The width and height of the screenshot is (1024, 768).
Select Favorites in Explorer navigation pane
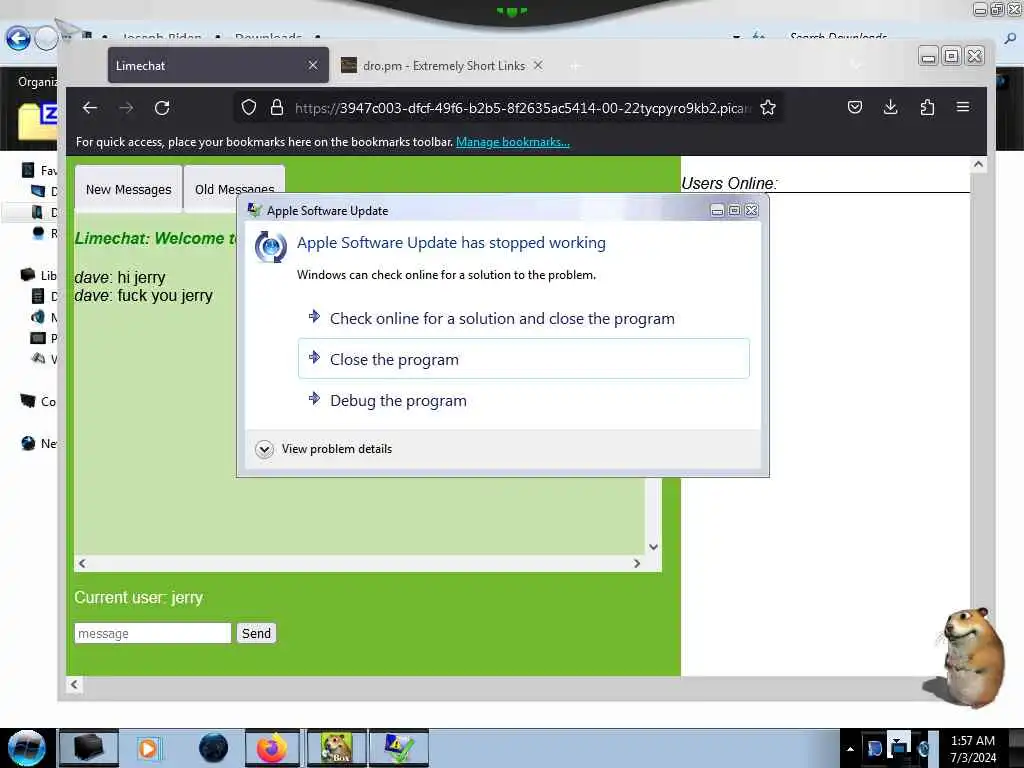(39, 170)
